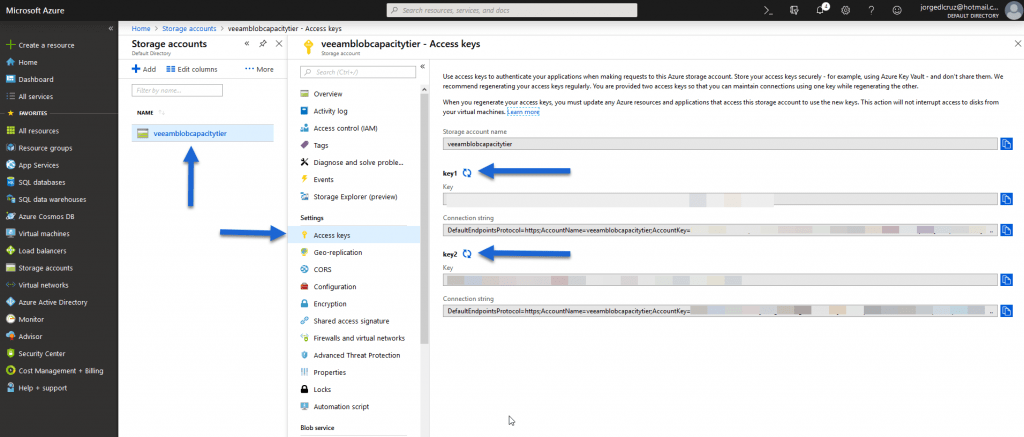
Task: Click the Filter by name field
Action: tap(177, 90)
